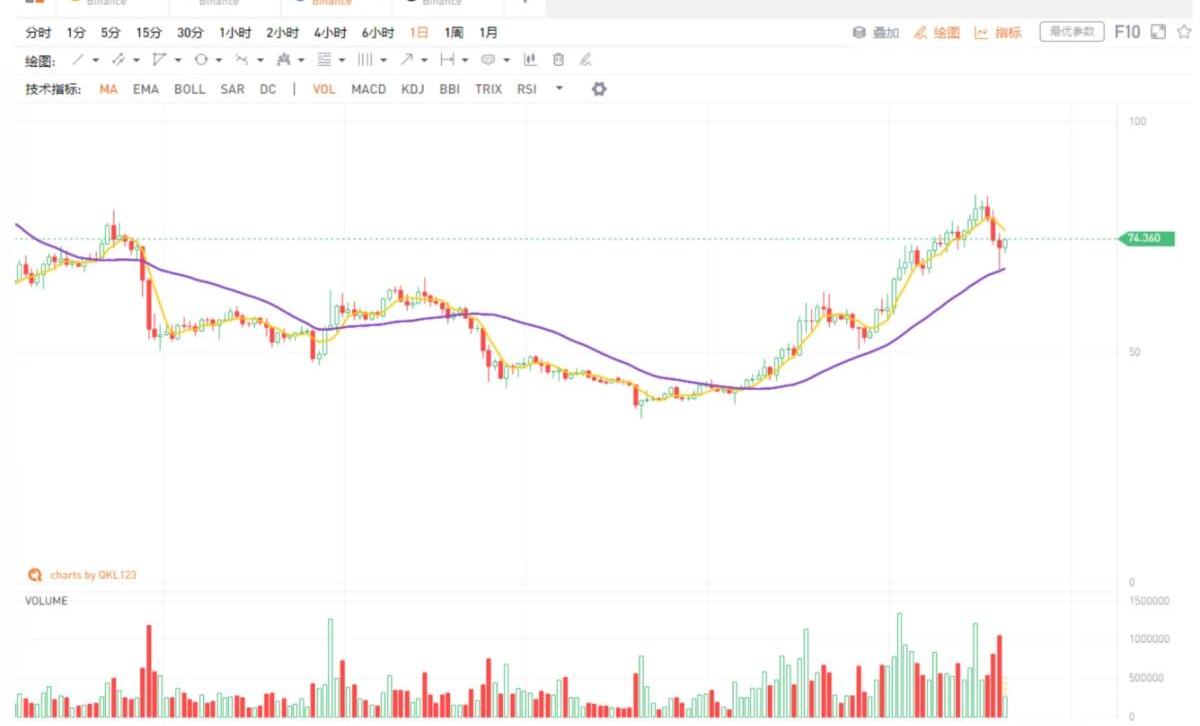
Task: Click the 最优参数 button
Action: click(x=1072, y=32)
